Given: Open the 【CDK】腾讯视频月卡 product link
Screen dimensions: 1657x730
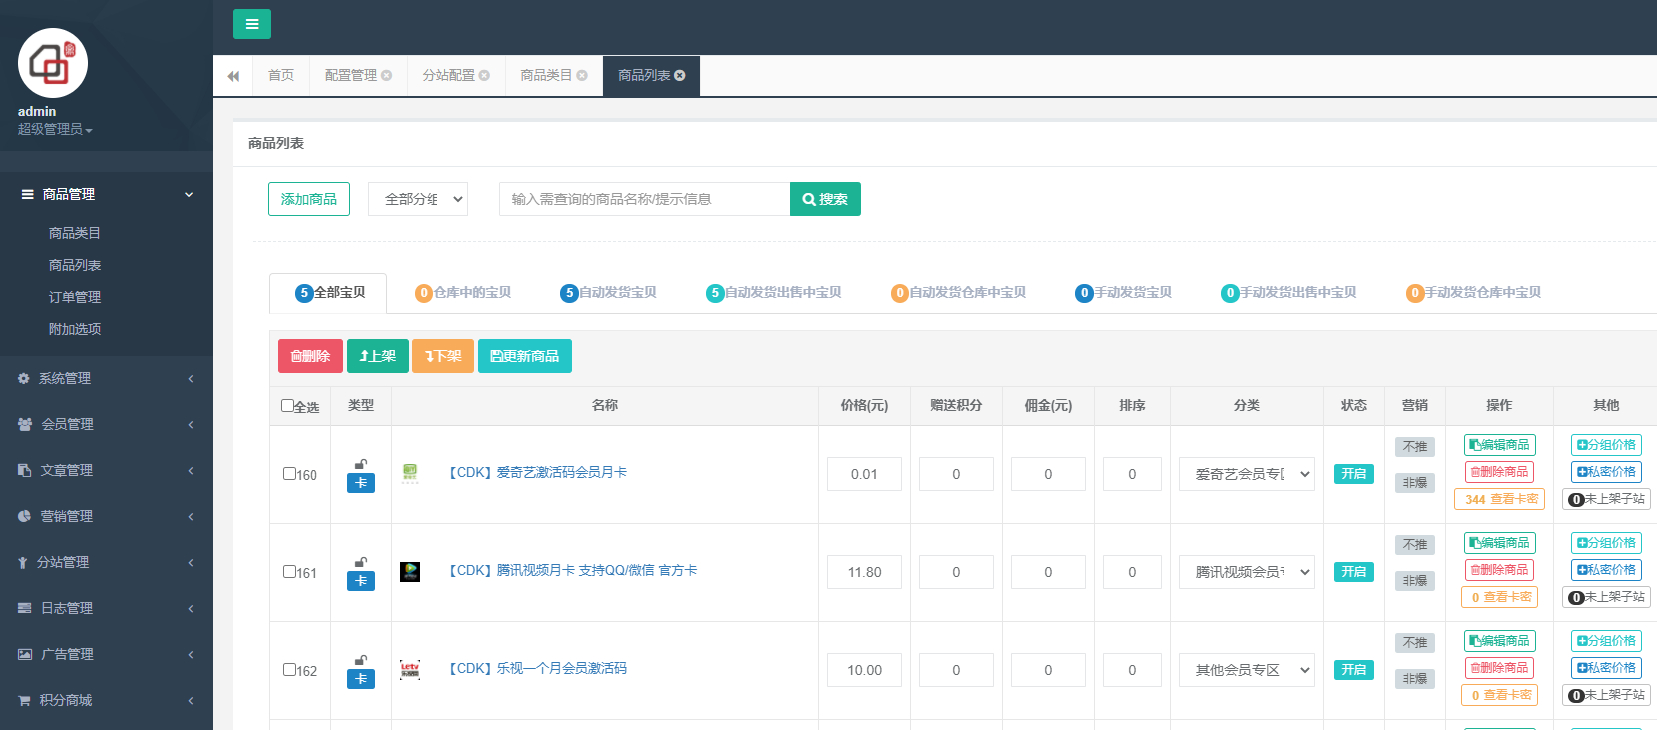Looking at the screenshot, I should click(571, 571).
